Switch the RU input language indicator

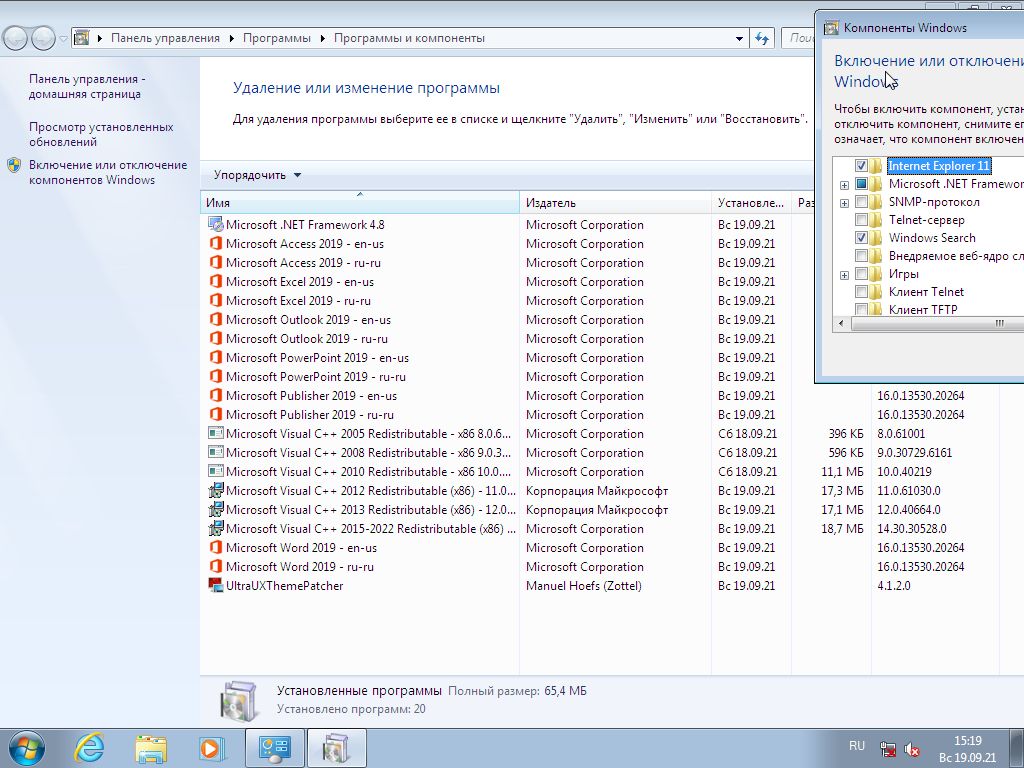857,745
